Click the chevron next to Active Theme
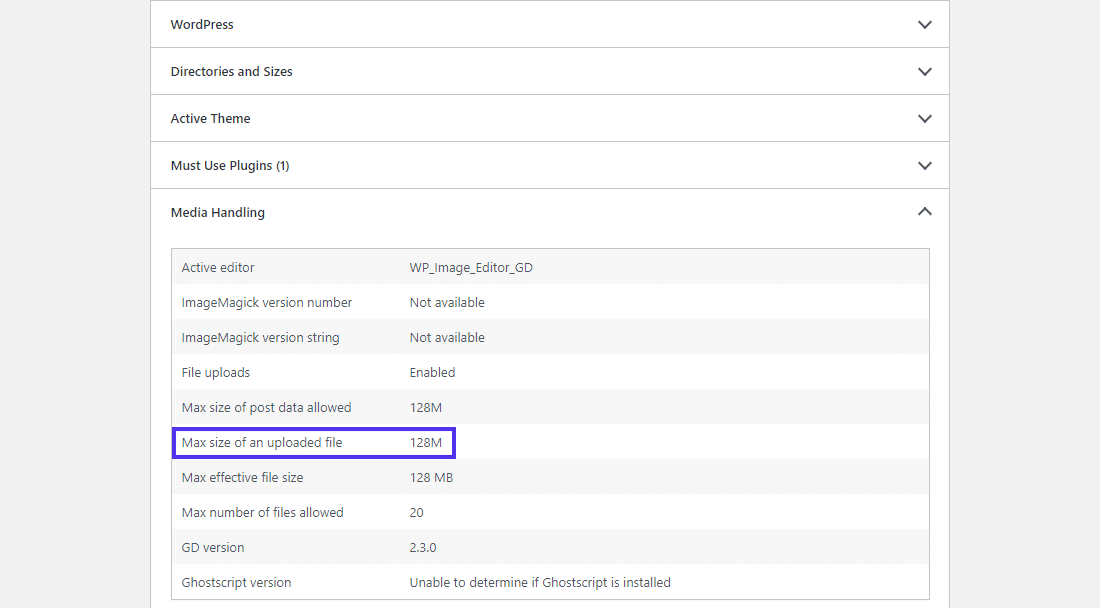 pos(925,118)
